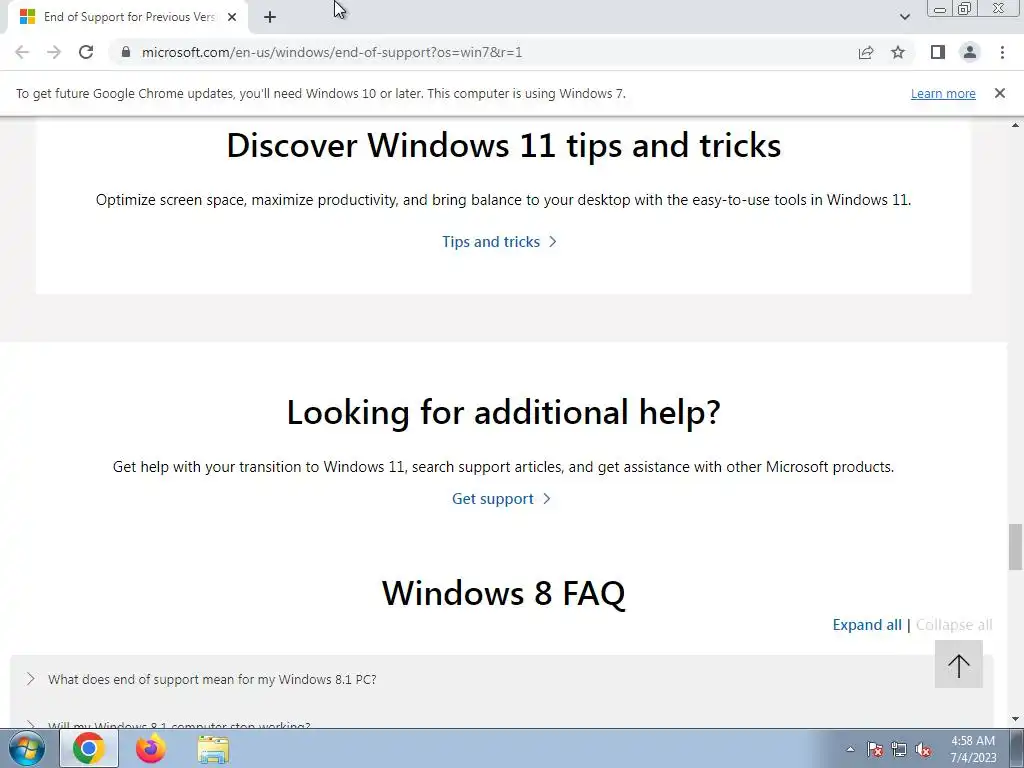Click network tray icon
Image resolution: width=1024 pixels, height=768 pixels.
pos(899,750)
